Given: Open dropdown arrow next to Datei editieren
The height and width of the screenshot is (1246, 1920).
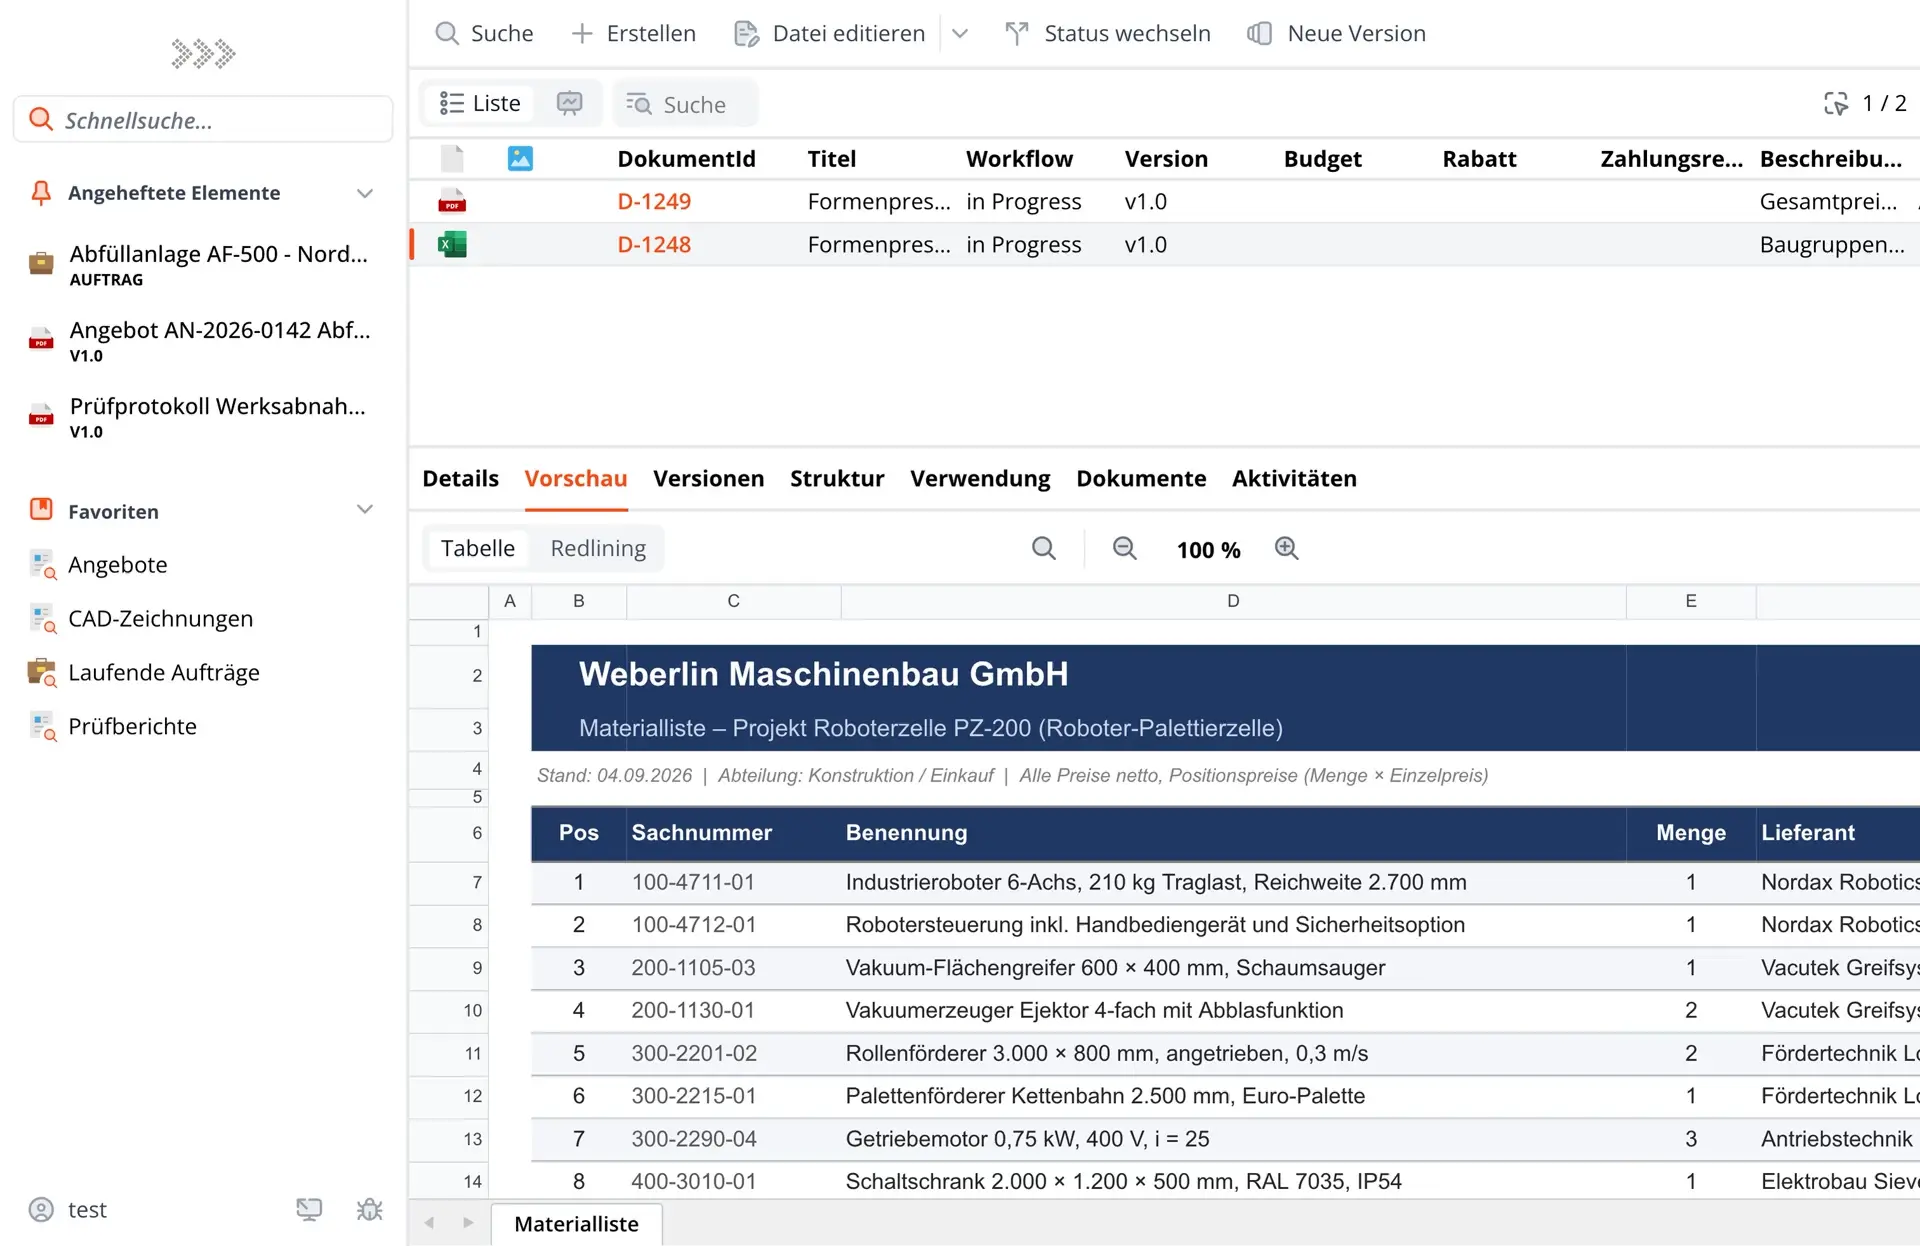Looking at the screenshot, I should [960, 33].
